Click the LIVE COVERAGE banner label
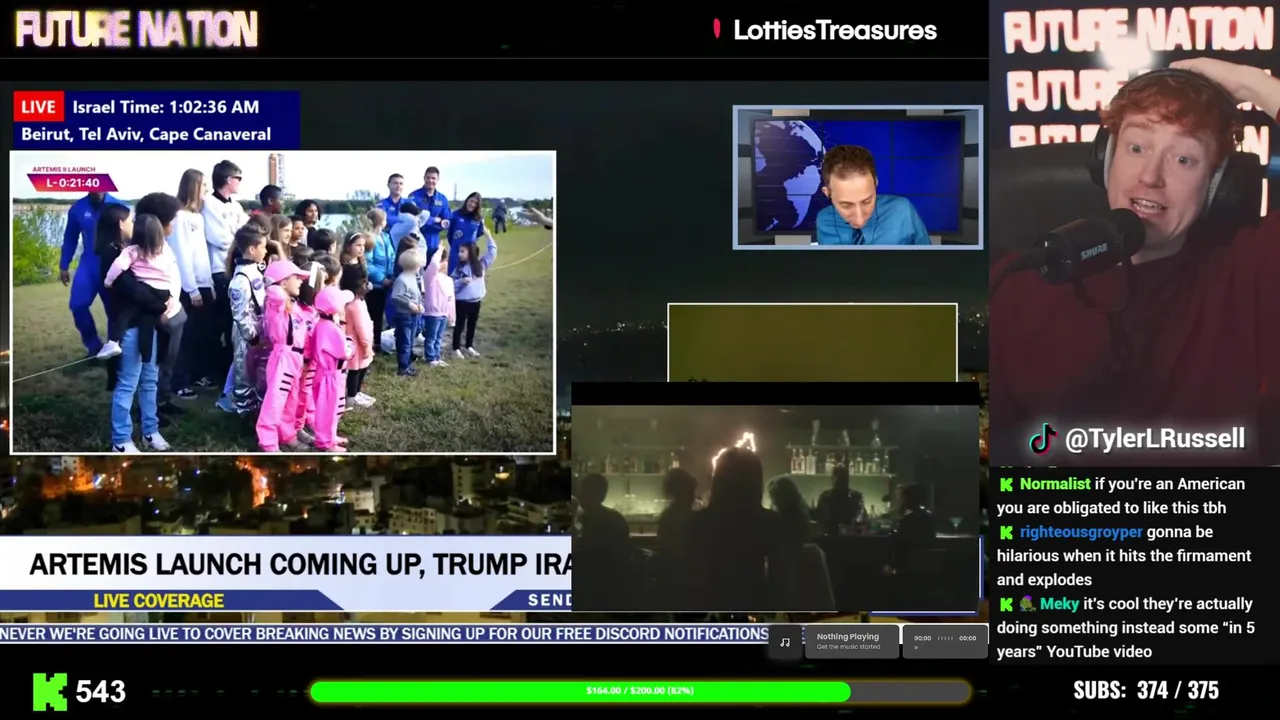 (158, 600)
